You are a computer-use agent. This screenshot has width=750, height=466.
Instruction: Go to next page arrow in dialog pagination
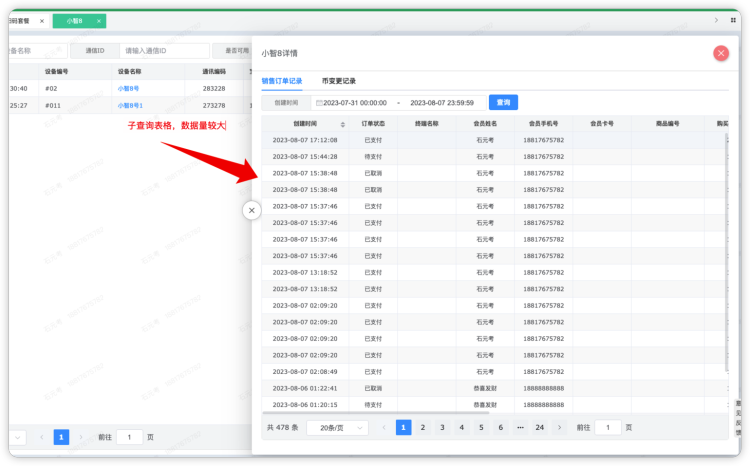point(561,427)
